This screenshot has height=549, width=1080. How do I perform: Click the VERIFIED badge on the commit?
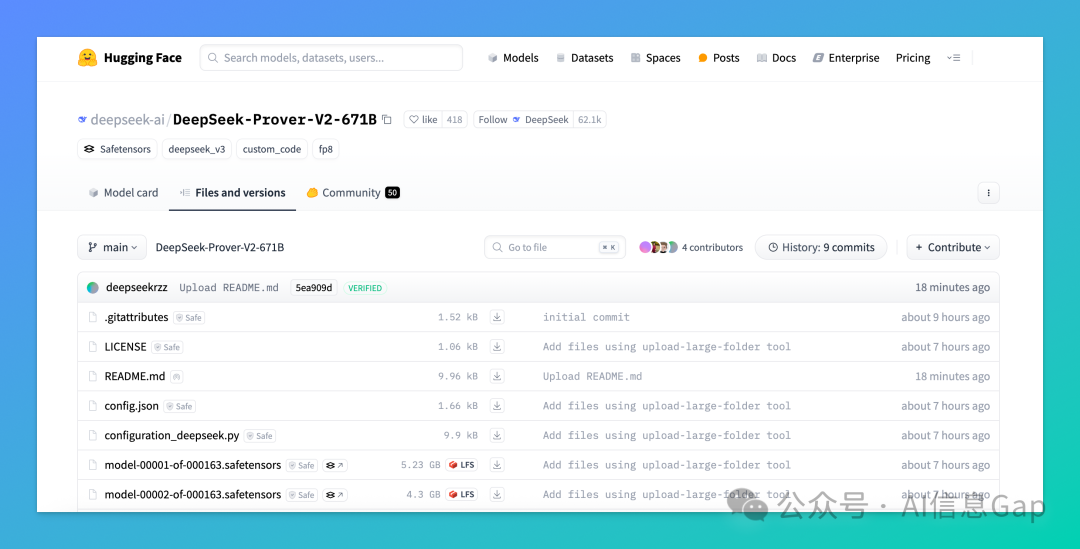[365, 288]
